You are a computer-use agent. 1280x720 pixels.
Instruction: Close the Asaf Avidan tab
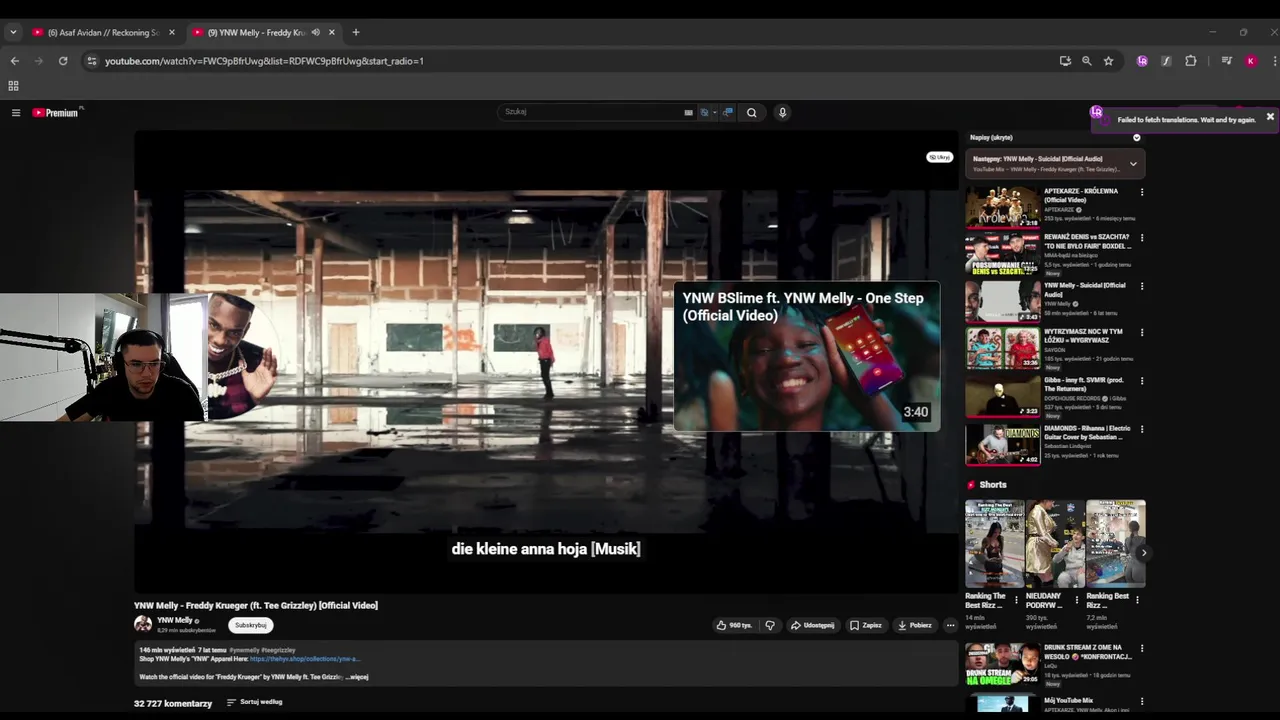(171, 32)
